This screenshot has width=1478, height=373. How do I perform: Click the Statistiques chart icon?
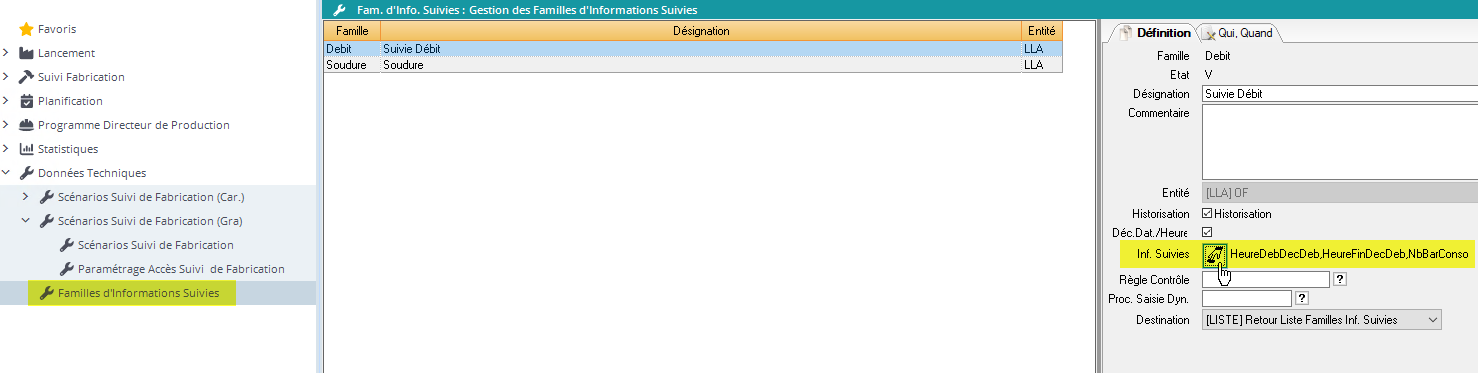[27, 149]
